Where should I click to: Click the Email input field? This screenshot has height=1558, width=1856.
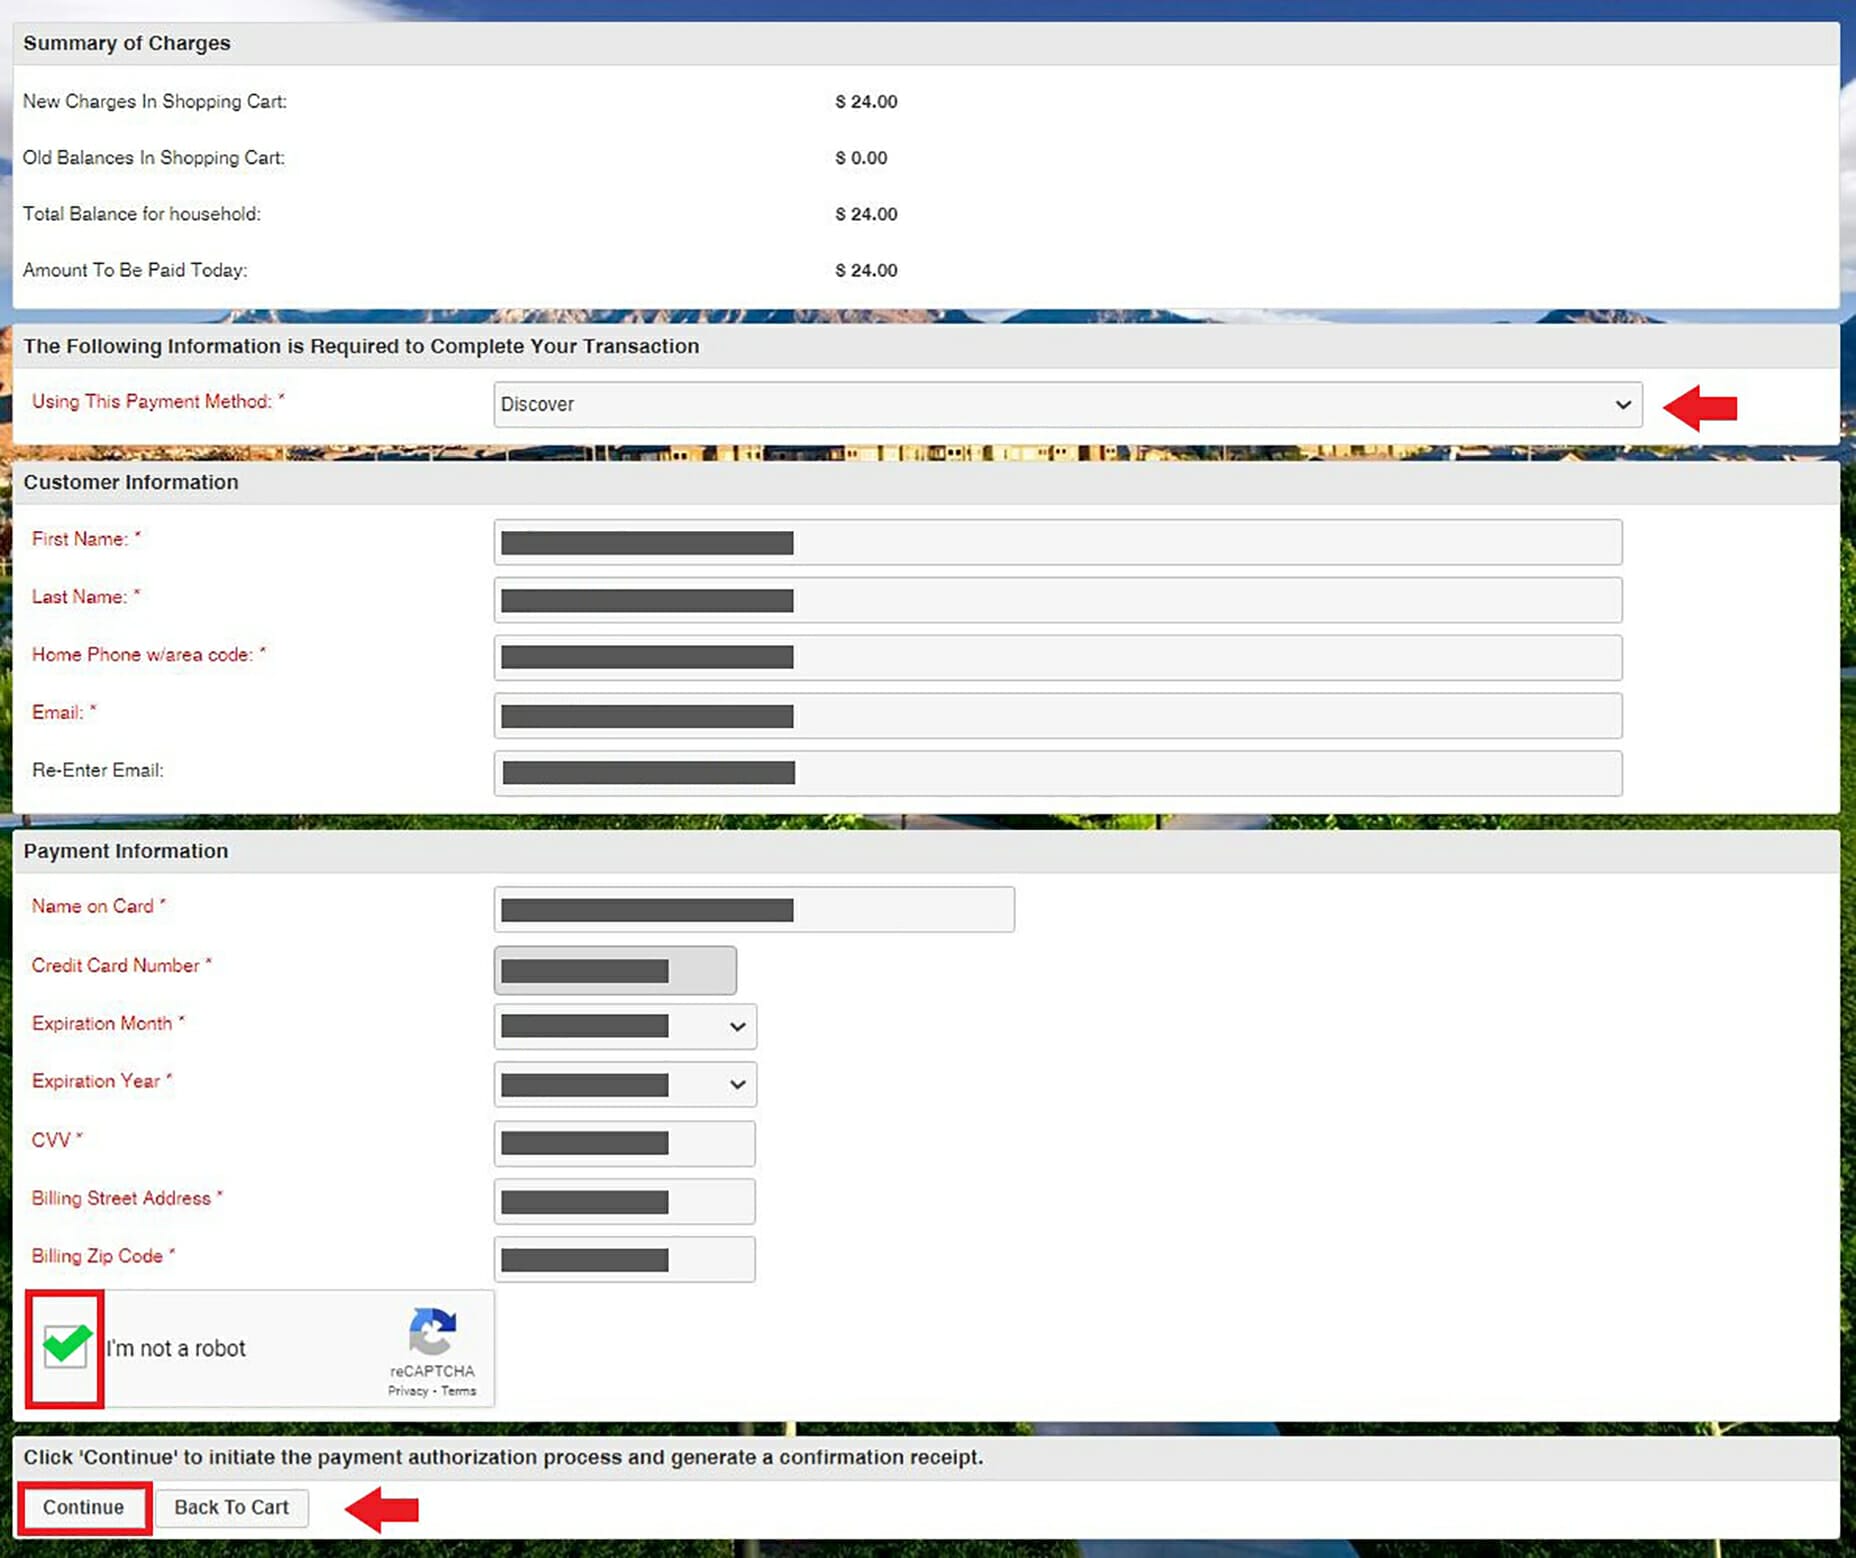(x=1057, y=716)
